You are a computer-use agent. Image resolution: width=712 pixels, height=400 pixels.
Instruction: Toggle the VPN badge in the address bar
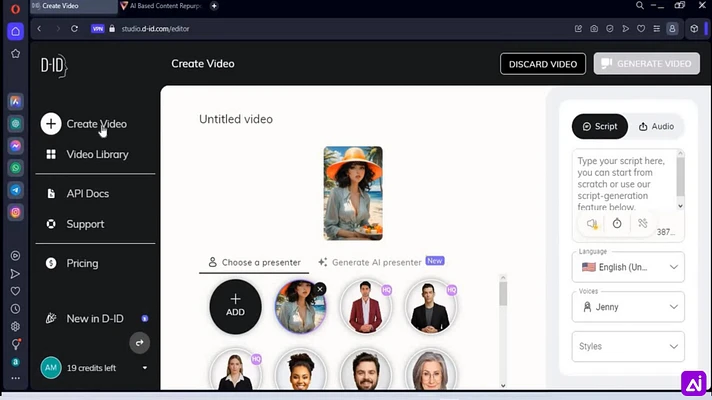[x=98, y=29]
